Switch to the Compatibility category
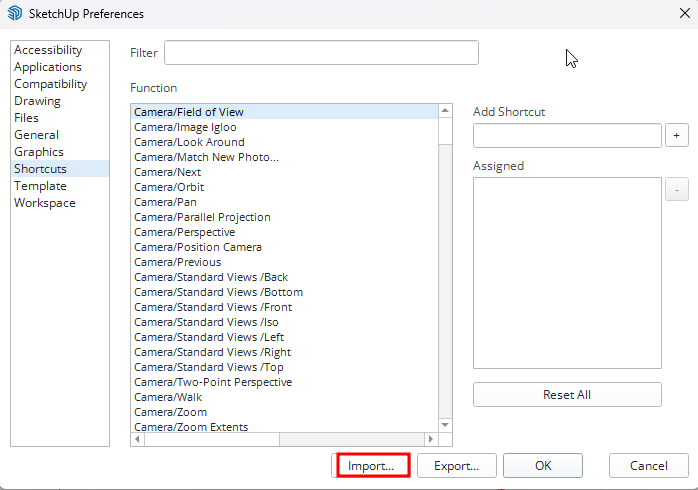The height and width of the screenshot is (490, 698). tap(60, 84)
